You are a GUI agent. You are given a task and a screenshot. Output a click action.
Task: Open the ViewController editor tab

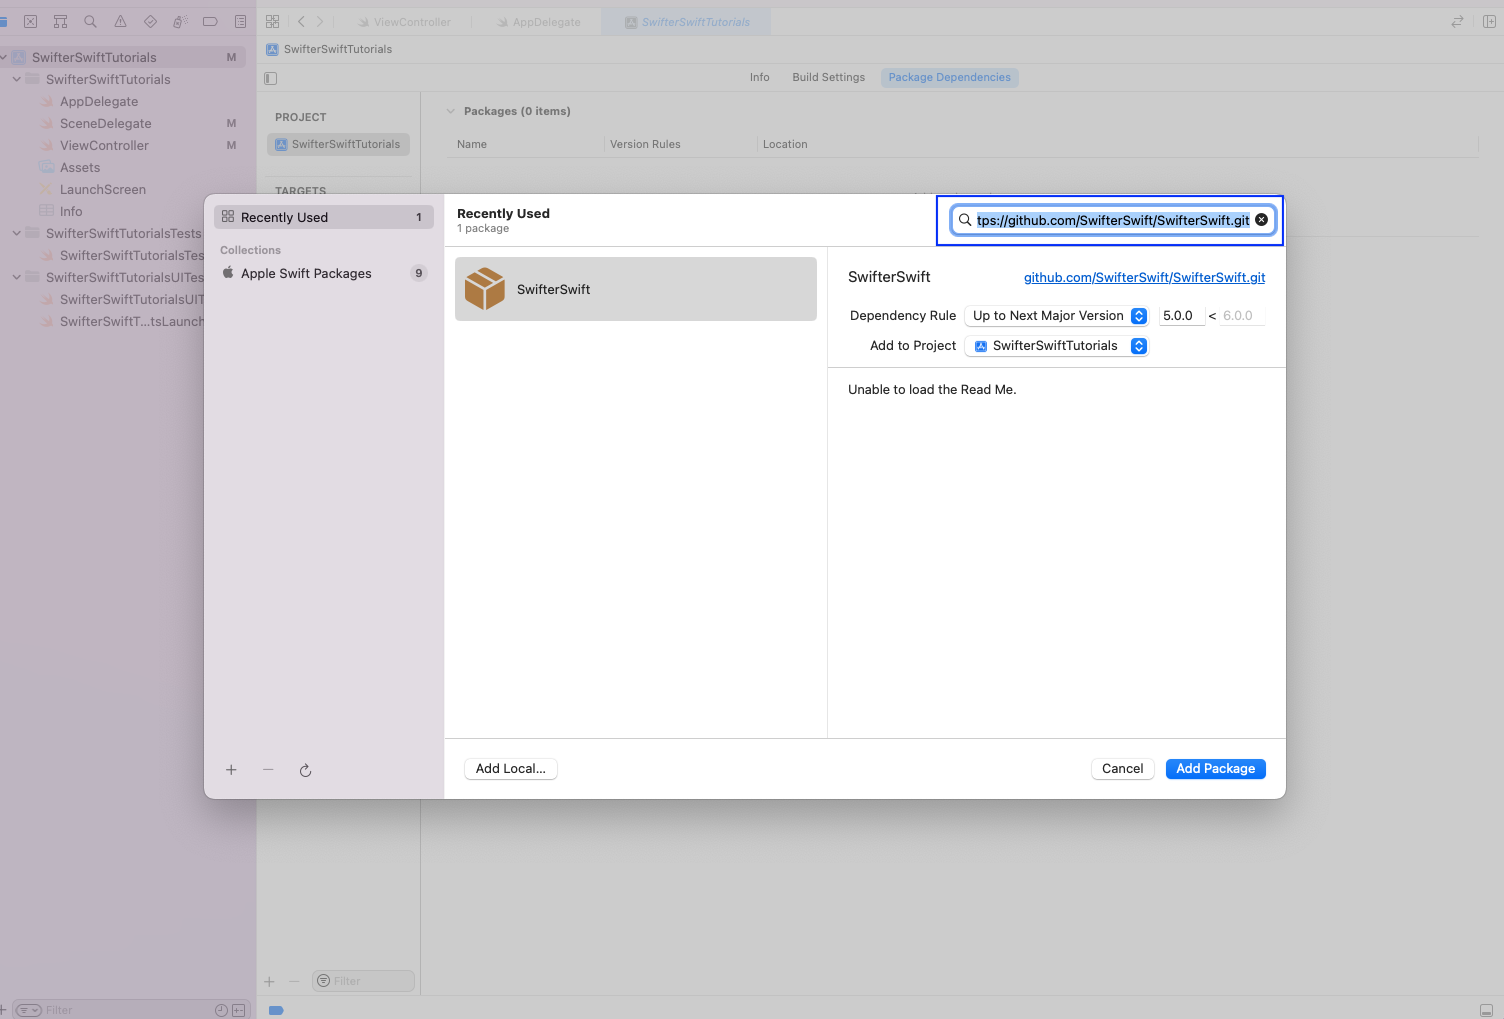404,22
